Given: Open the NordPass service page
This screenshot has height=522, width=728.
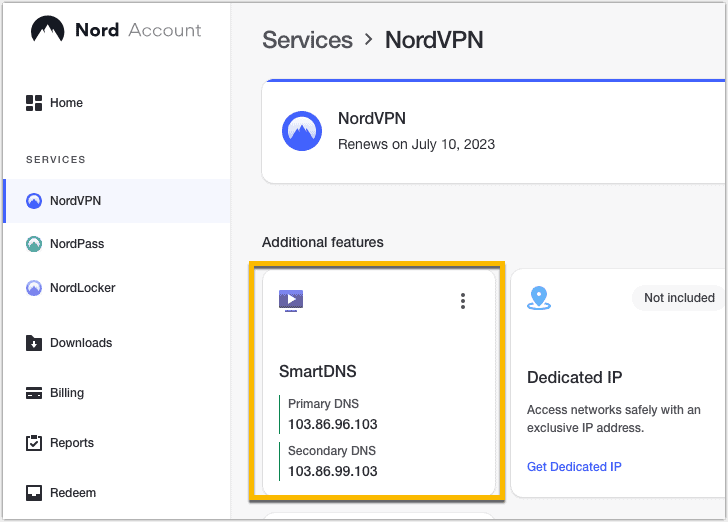Looking at the screenshot, I should pyautogui.click(x=77, y=244).
